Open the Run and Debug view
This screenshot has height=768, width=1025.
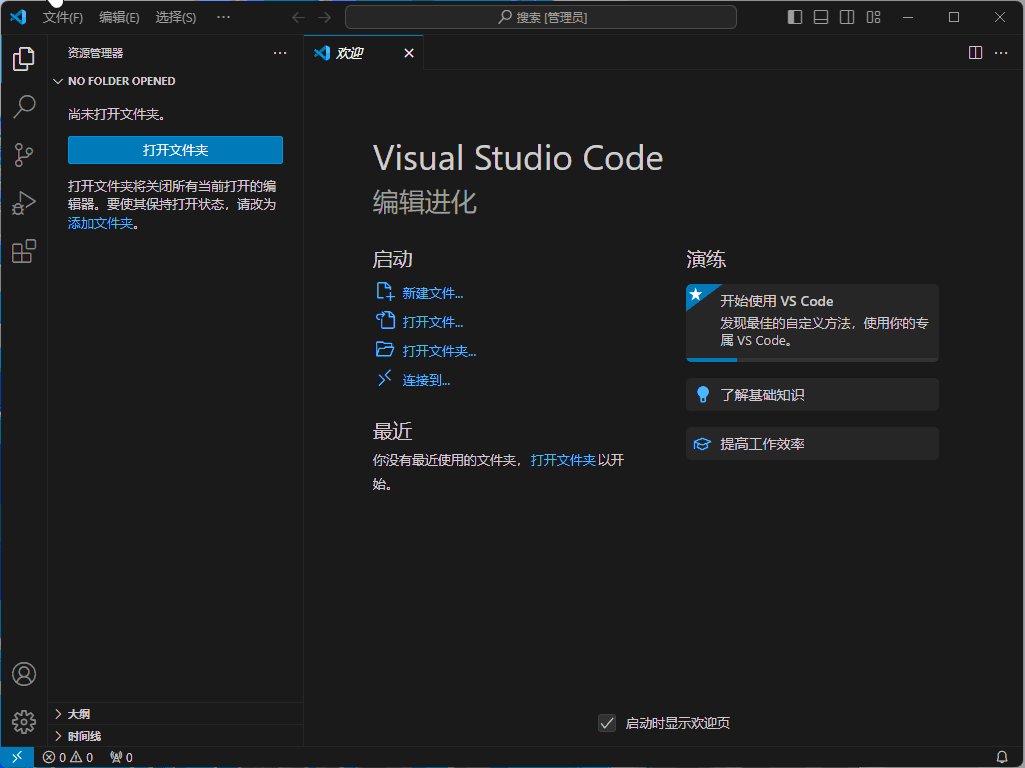[x=24, y=203]
